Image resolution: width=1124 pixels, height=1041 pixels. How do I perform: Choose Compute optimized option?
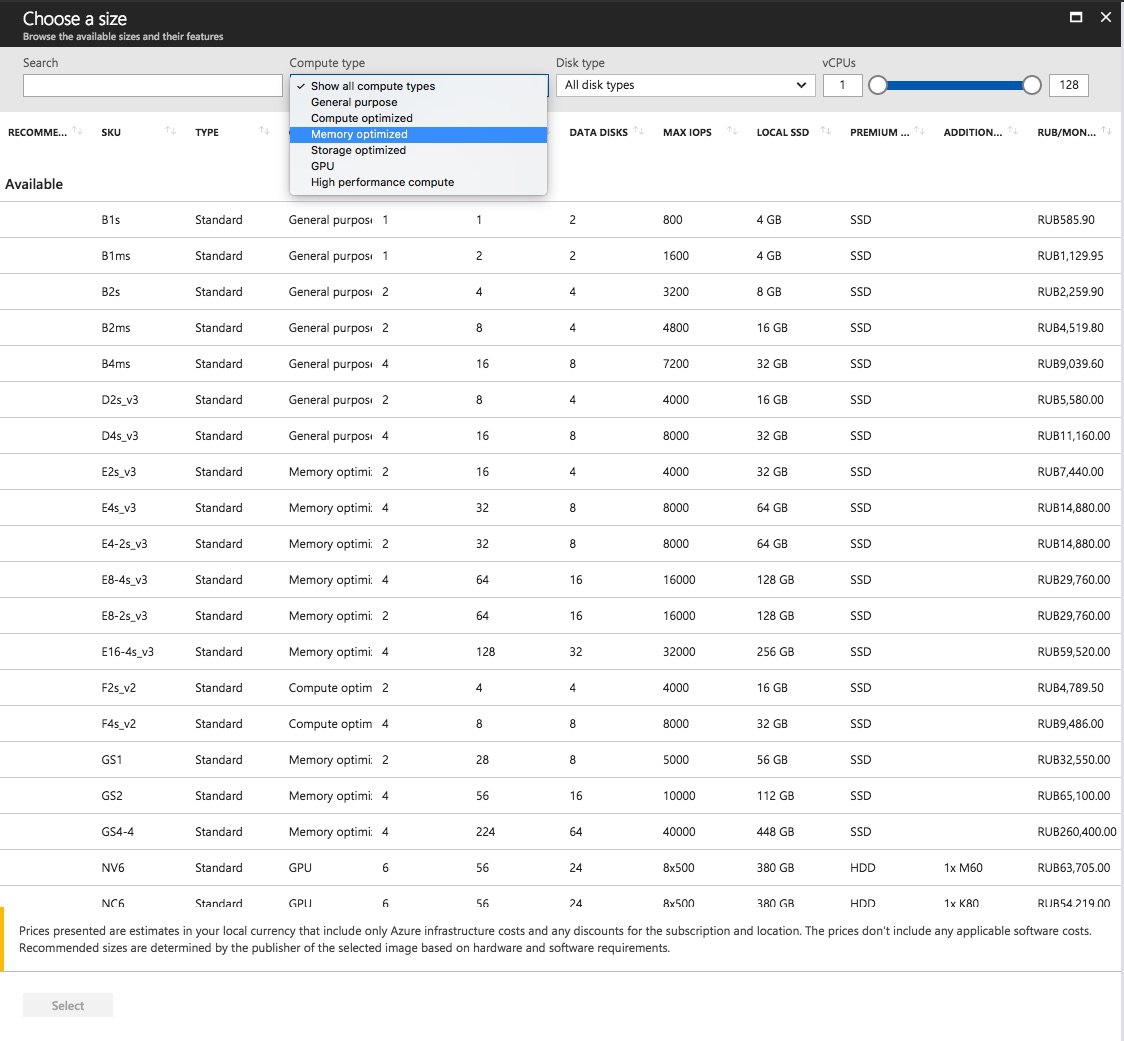coord(418,118)
